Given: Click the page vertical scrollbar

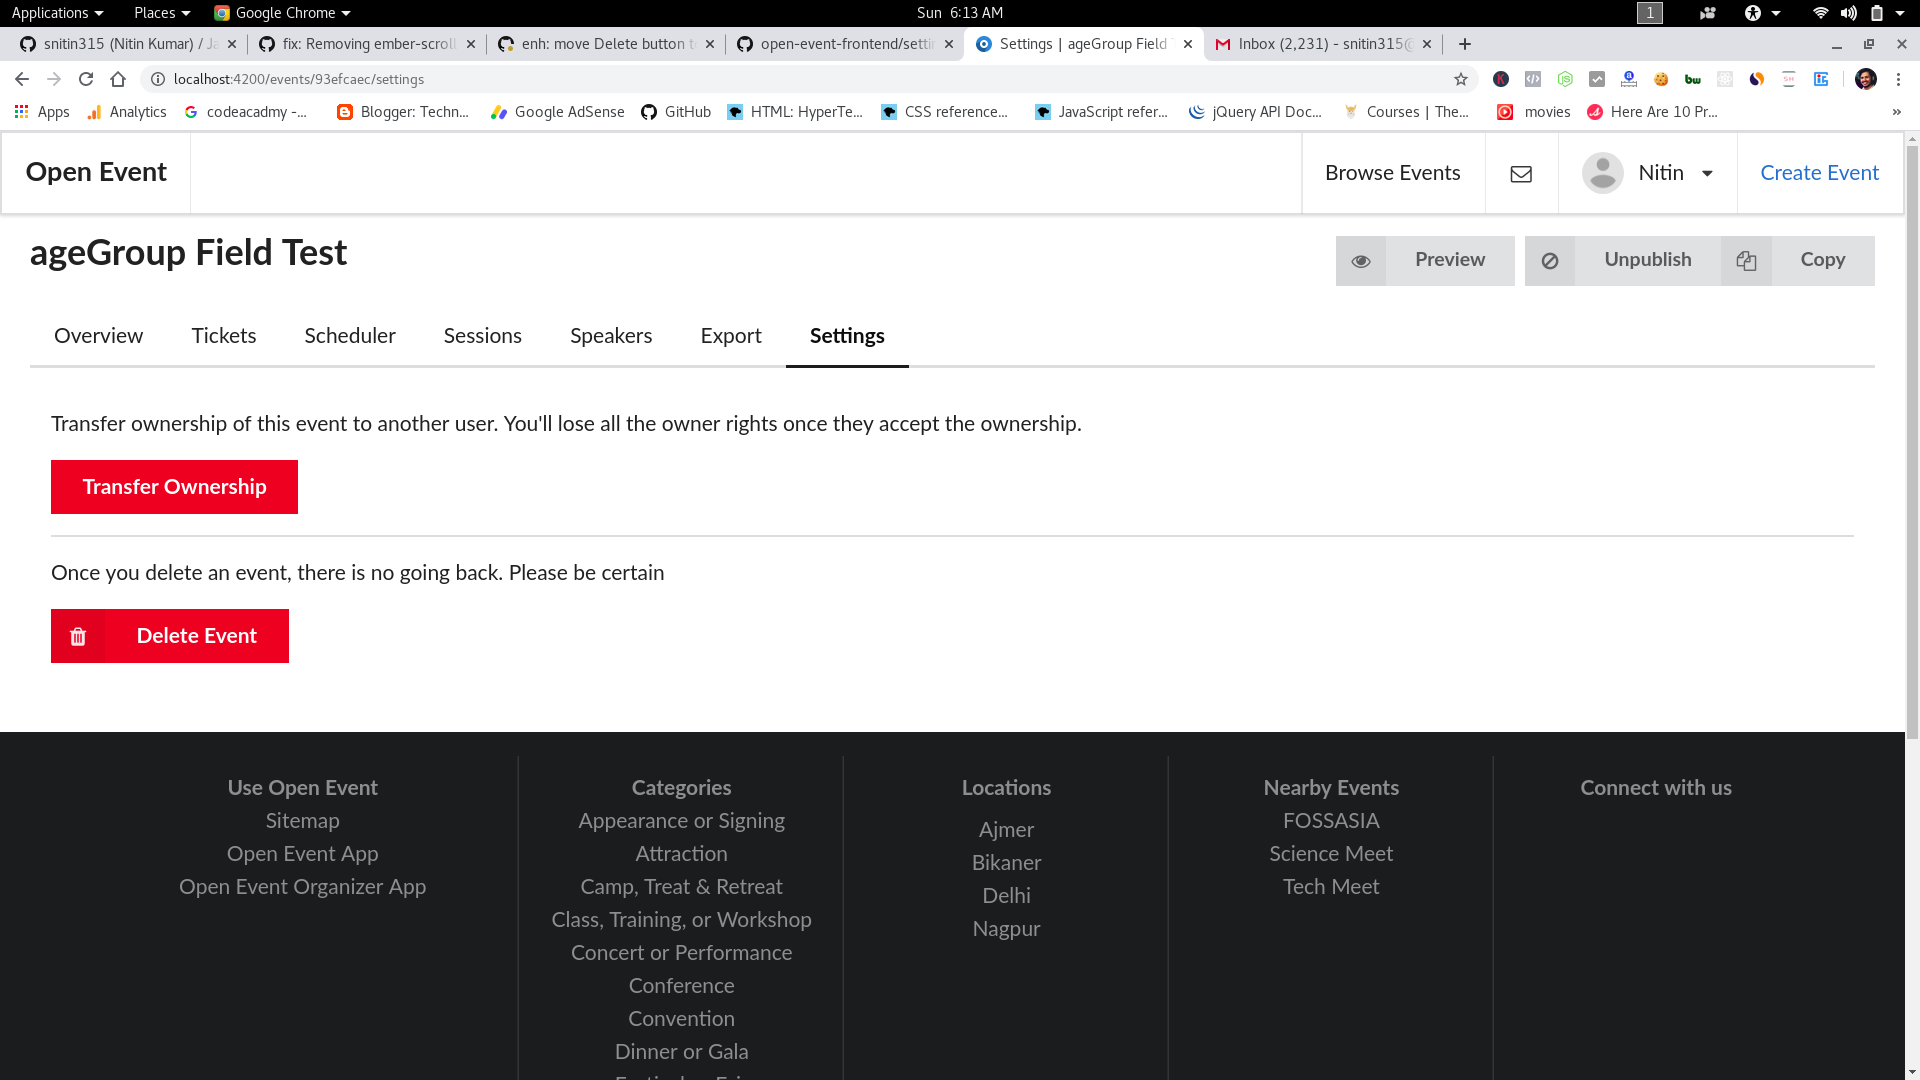Looking at the screenshot, I should 1912,440.
